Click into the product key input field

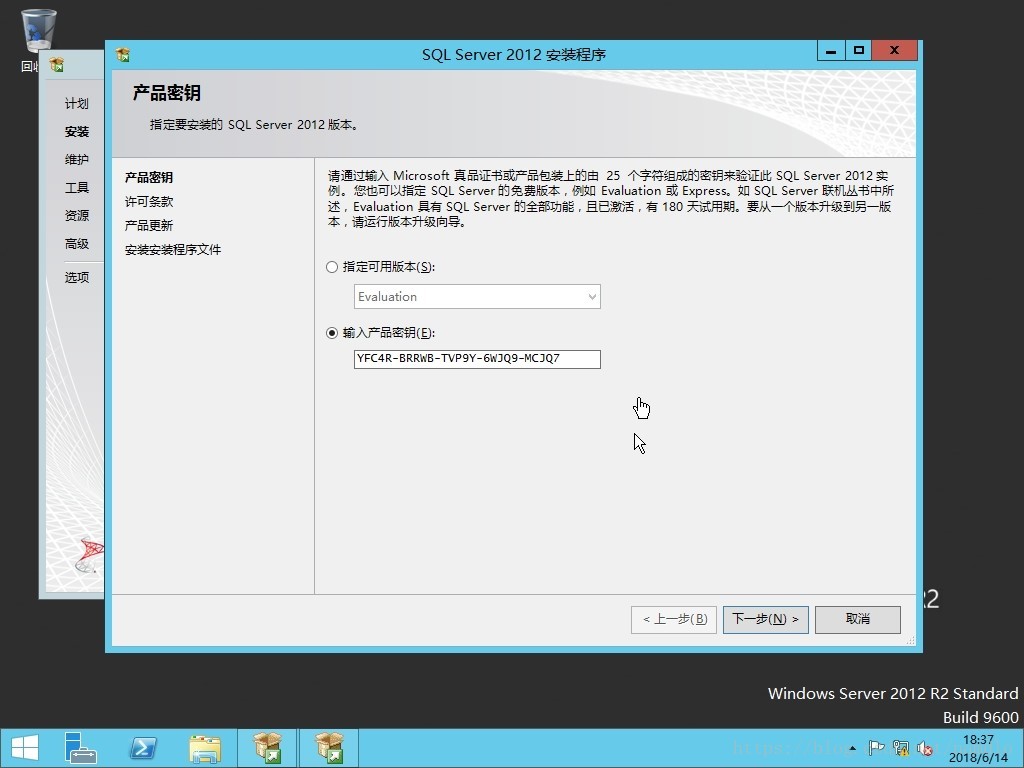477,359
